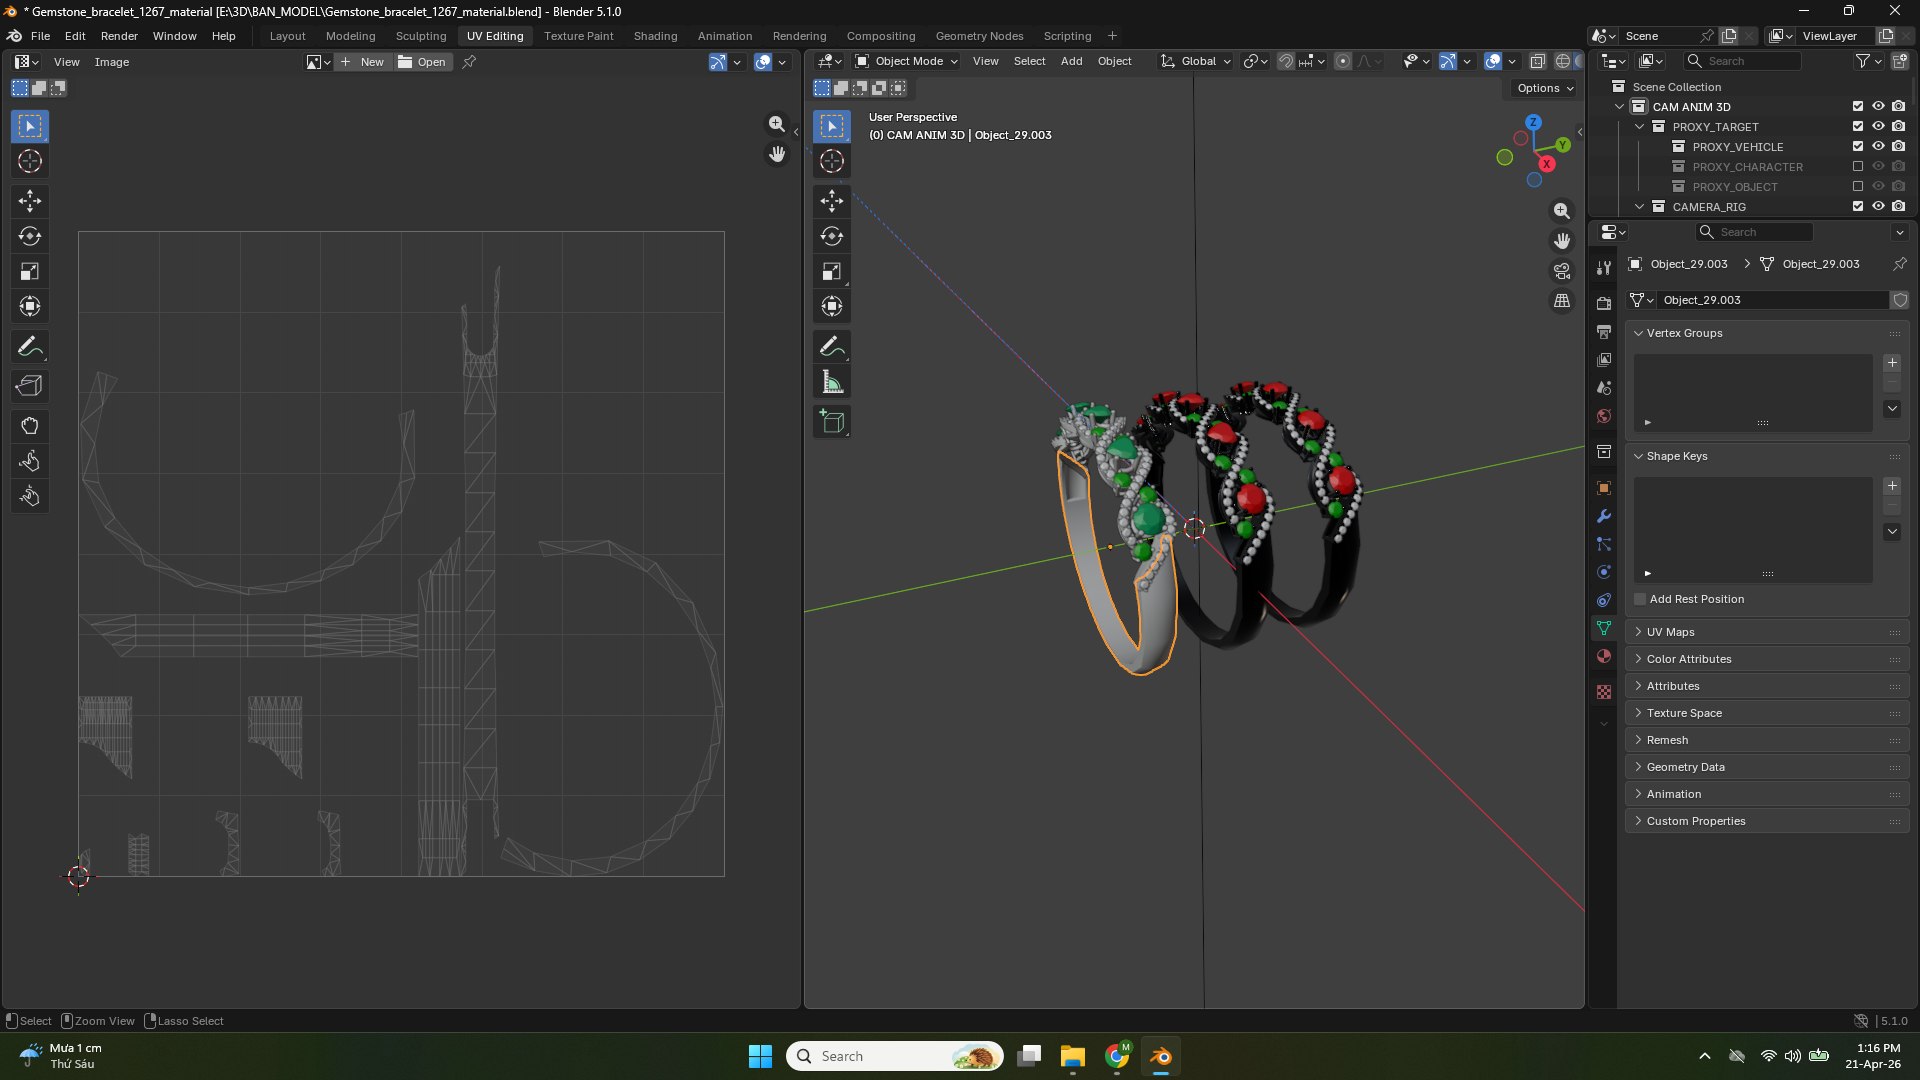The height and width of the screenshot is (1080, 1920).
Task: Open the Render menu
Action: (119, 36)
